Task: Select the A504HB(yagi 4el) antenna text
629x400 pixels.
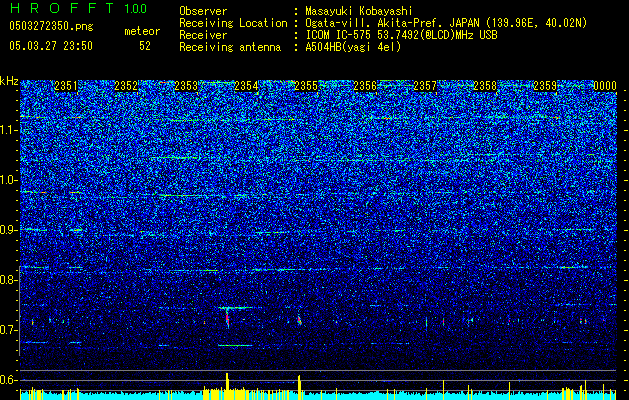Action: point(353,47)
